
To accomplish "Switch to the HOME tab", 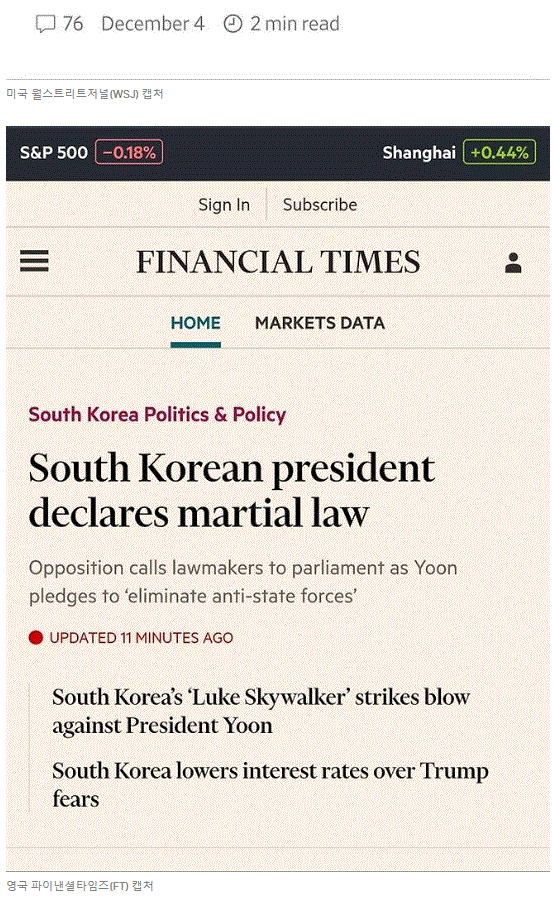I will pos(196,323).
